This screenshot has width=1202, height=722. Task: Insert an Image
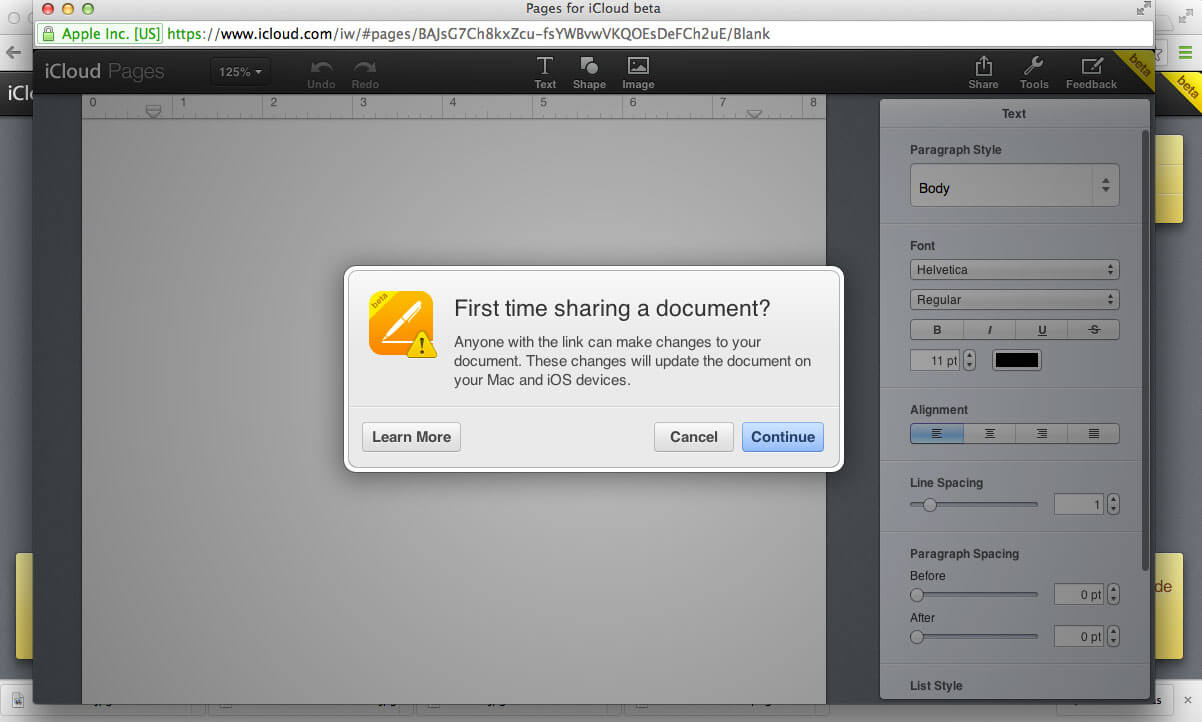[x=638, y=71]
